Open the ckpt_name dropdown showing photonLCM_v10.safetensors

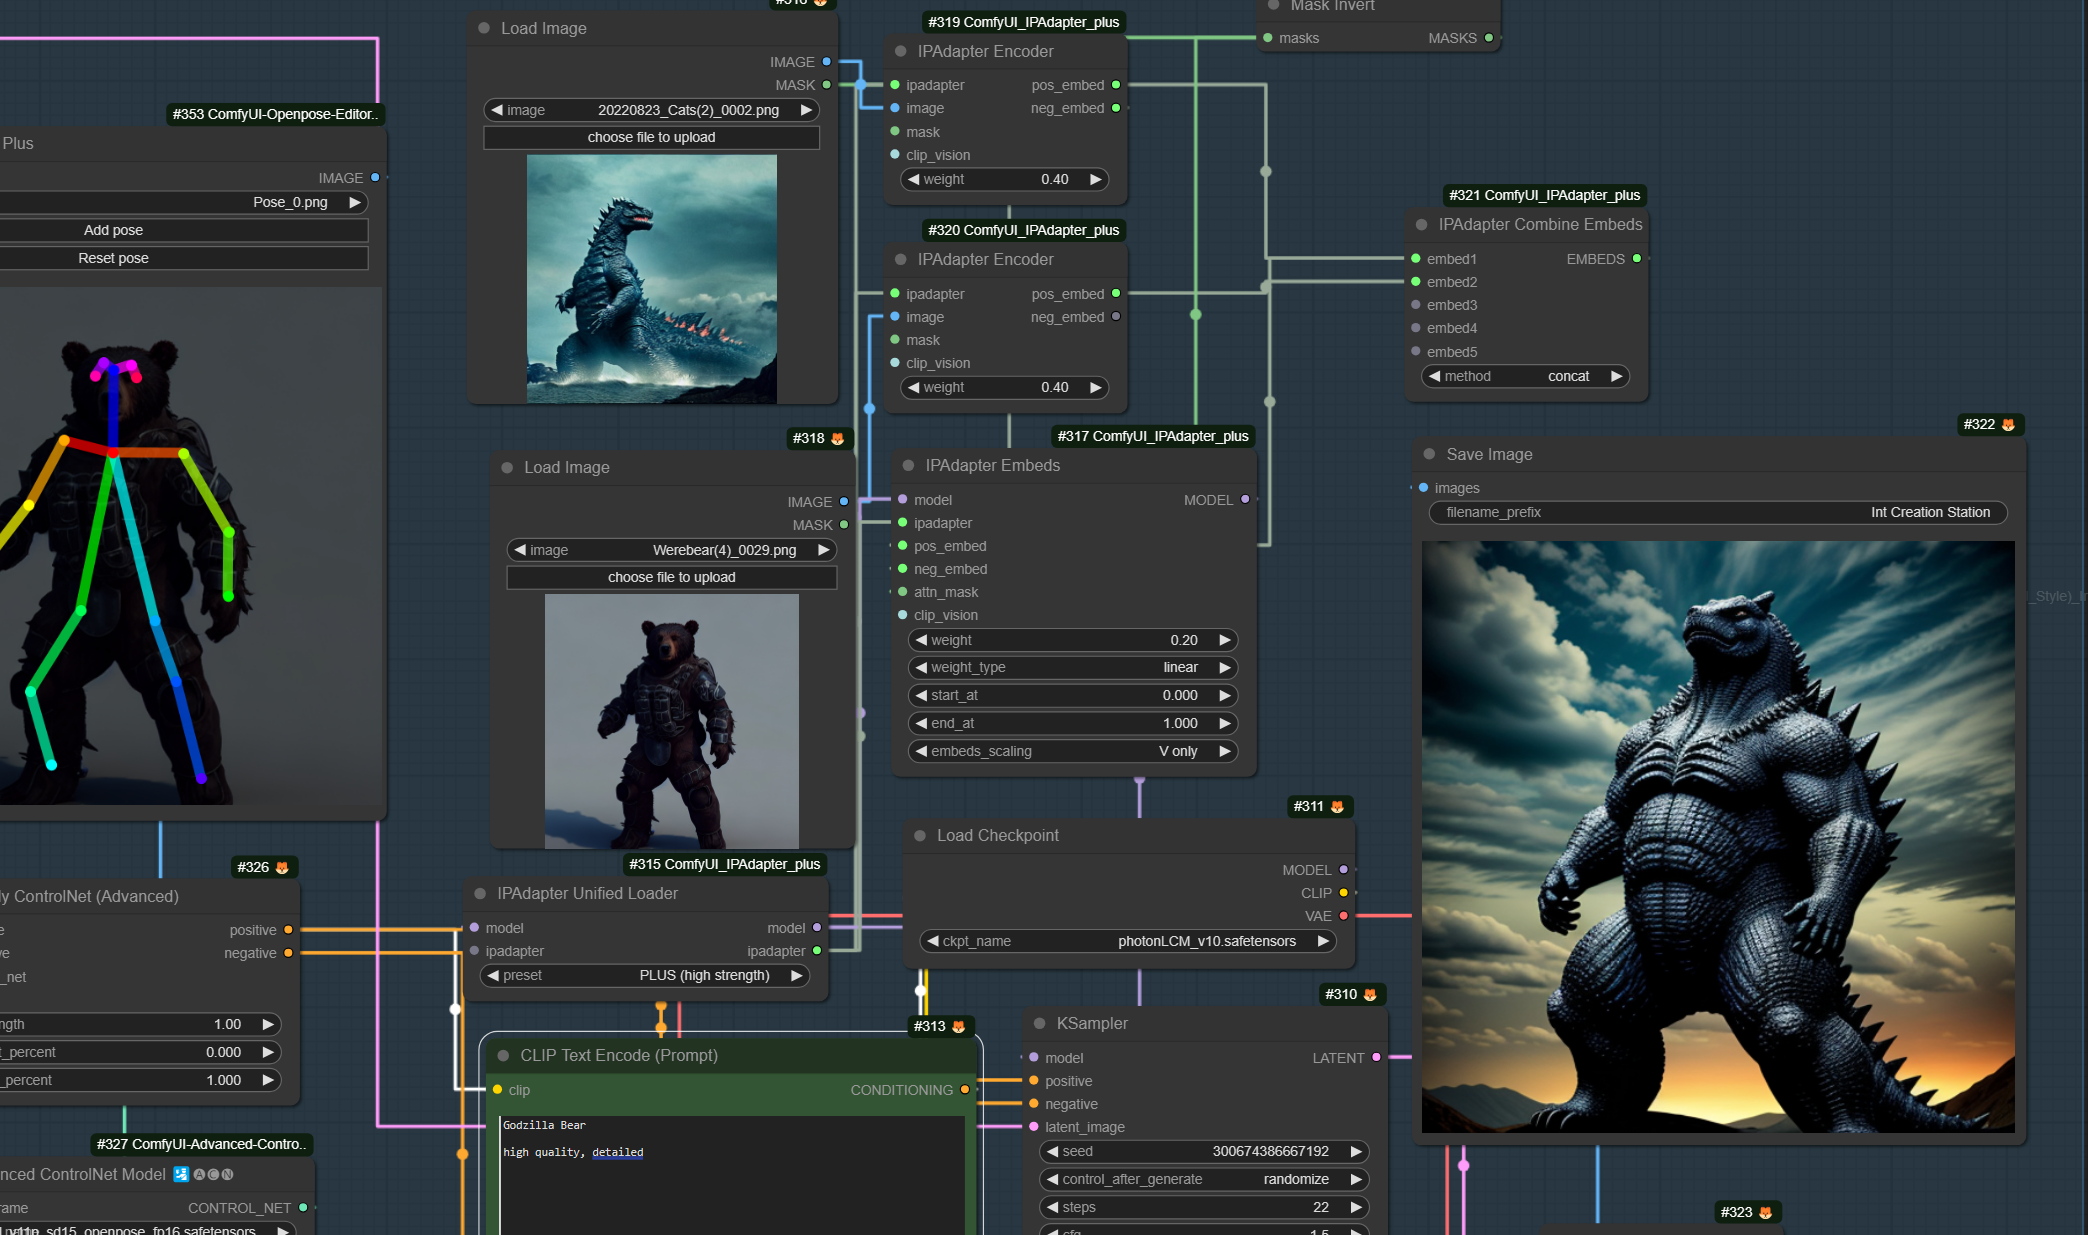point(1127,941)
